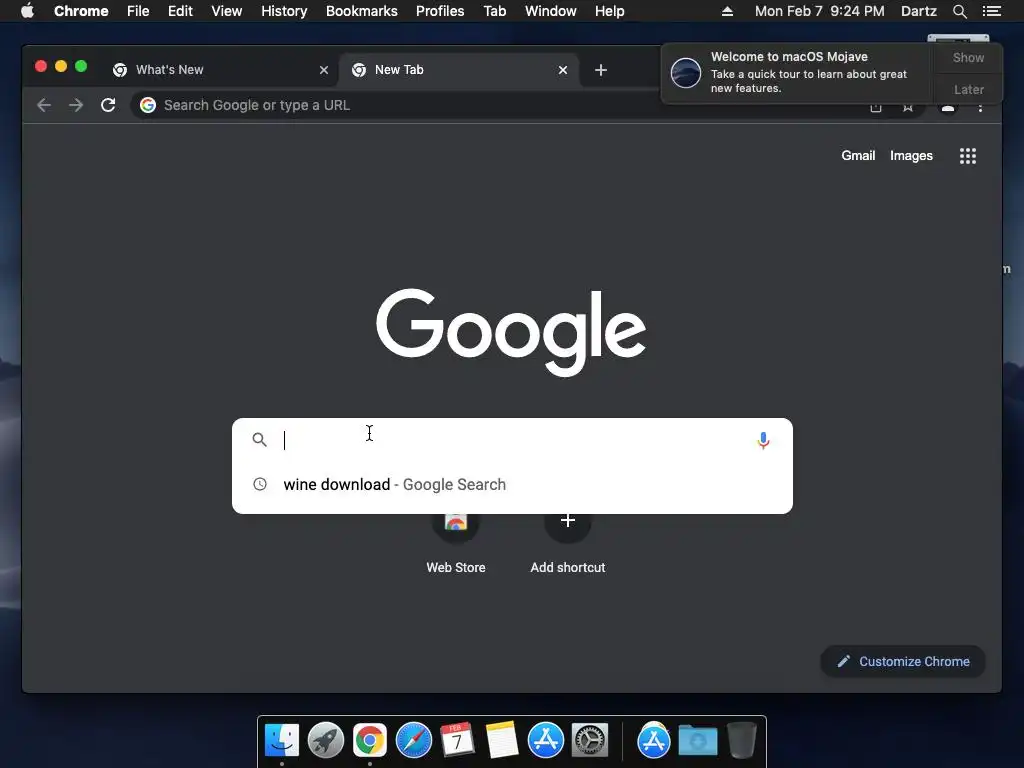
Task: Dismiss notification with Later
Action: pos(968,89)
